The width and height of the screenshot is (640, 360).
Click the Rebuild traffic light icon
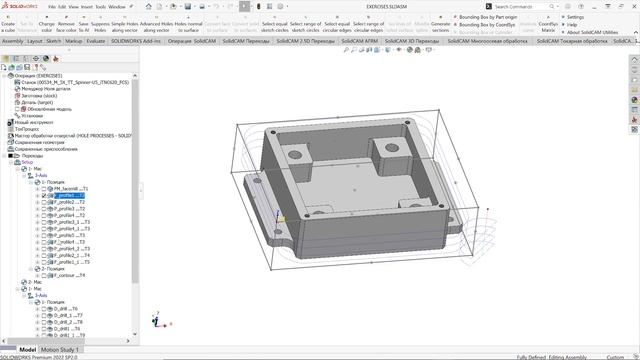click(x=258, y=7)
